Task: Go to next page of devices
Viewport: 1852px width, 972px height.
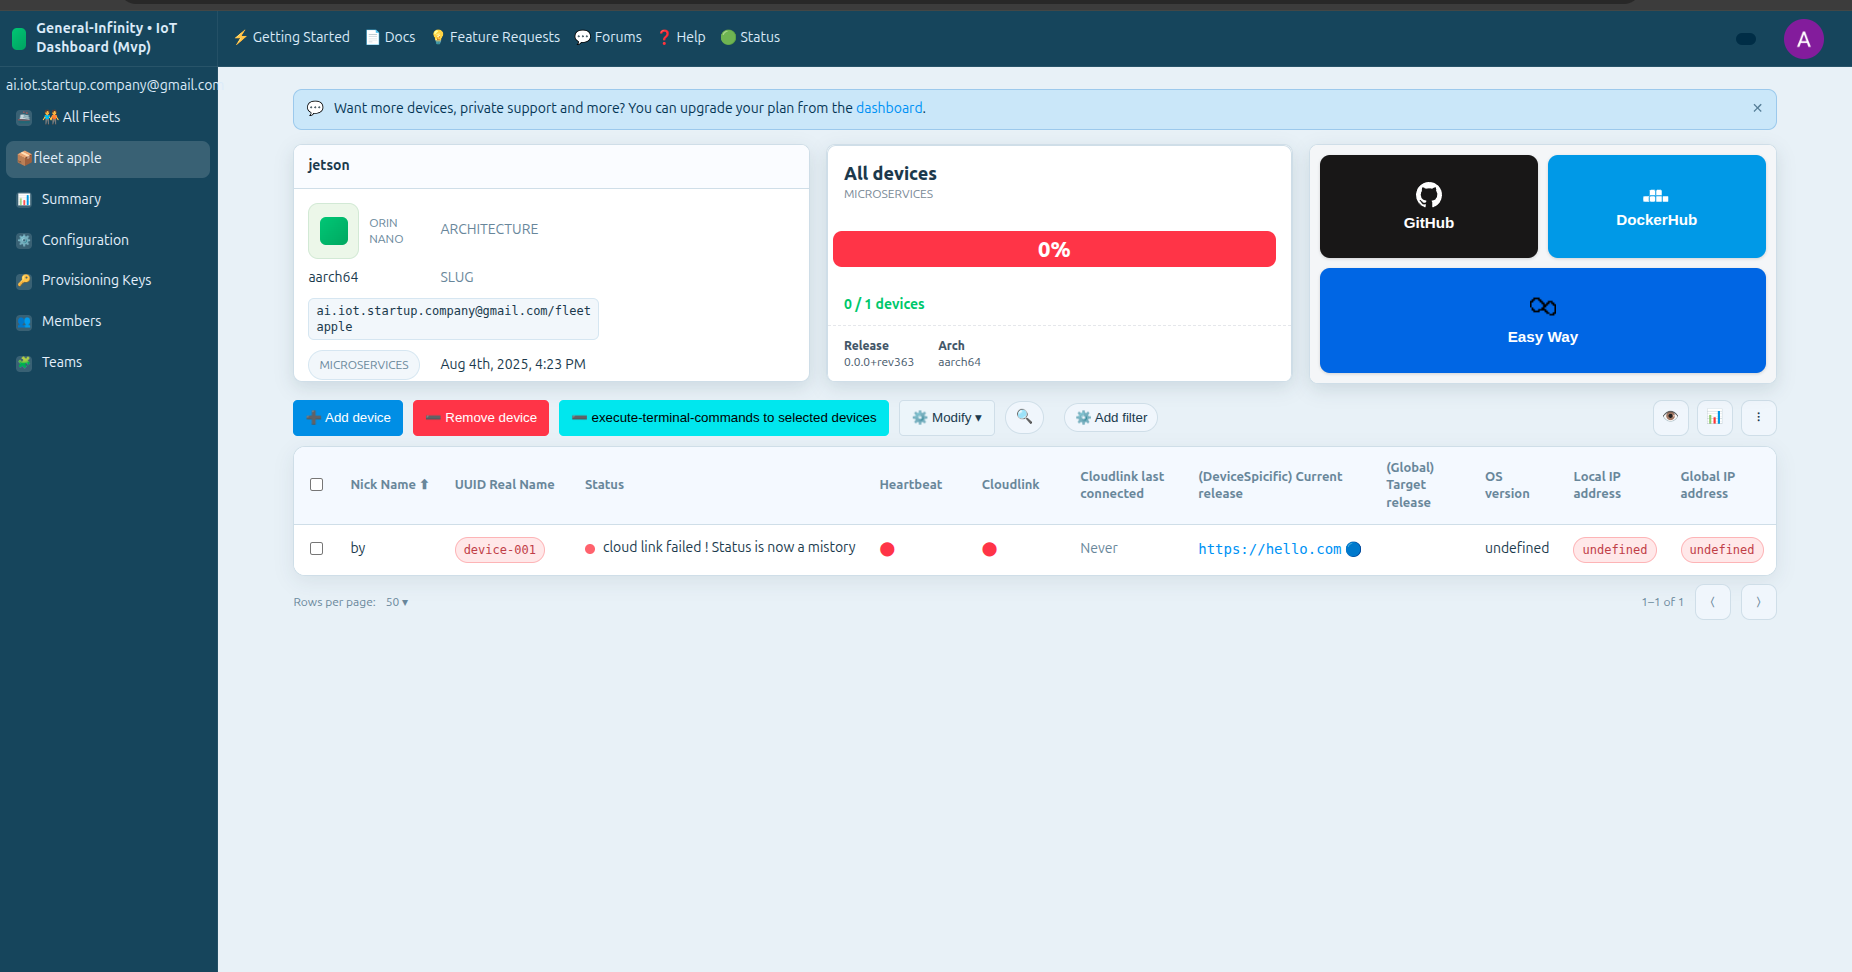Action: point(1758,602)
